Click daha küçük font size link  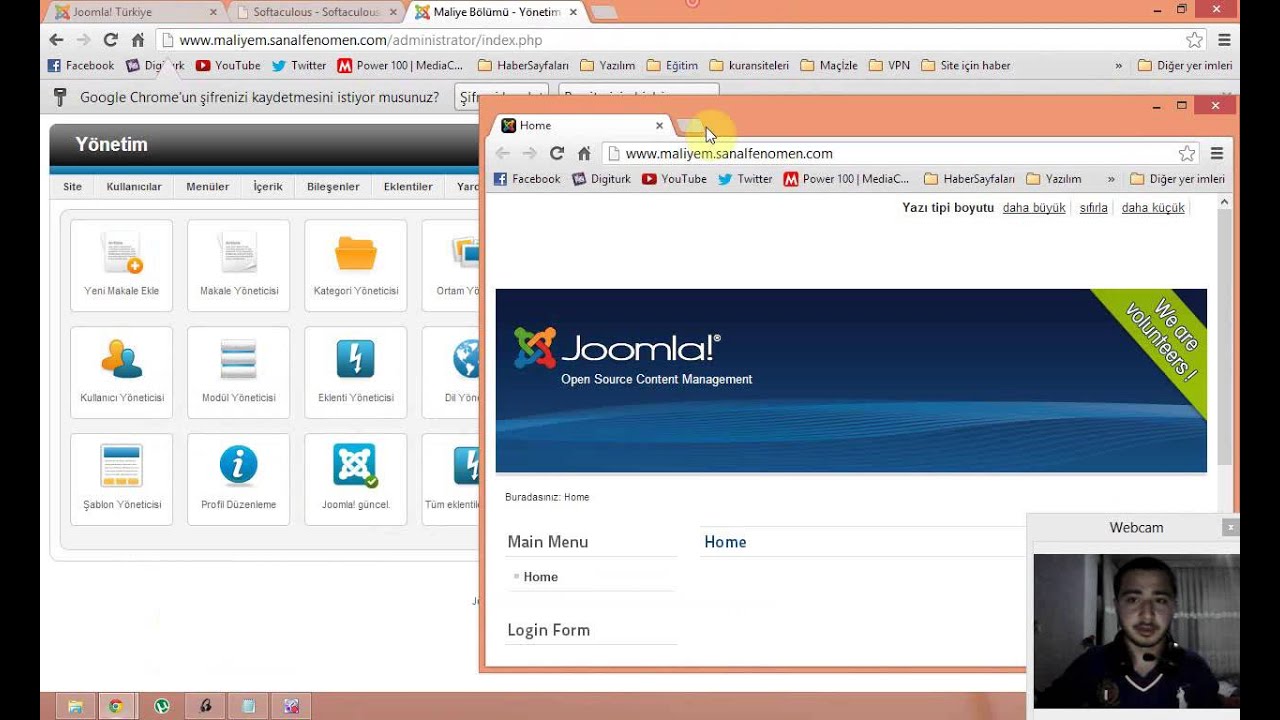pyautogui.click(x=1153, y=208)
